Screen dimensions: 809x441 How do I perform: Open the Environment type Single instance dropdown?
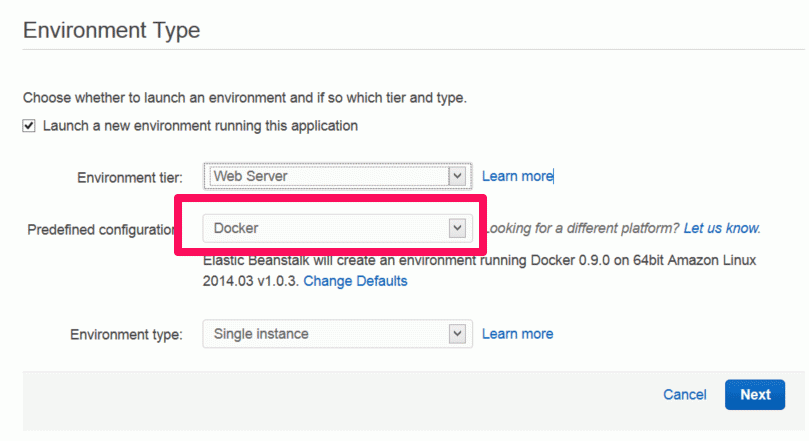pyautogui.click(x=337, y=334)
